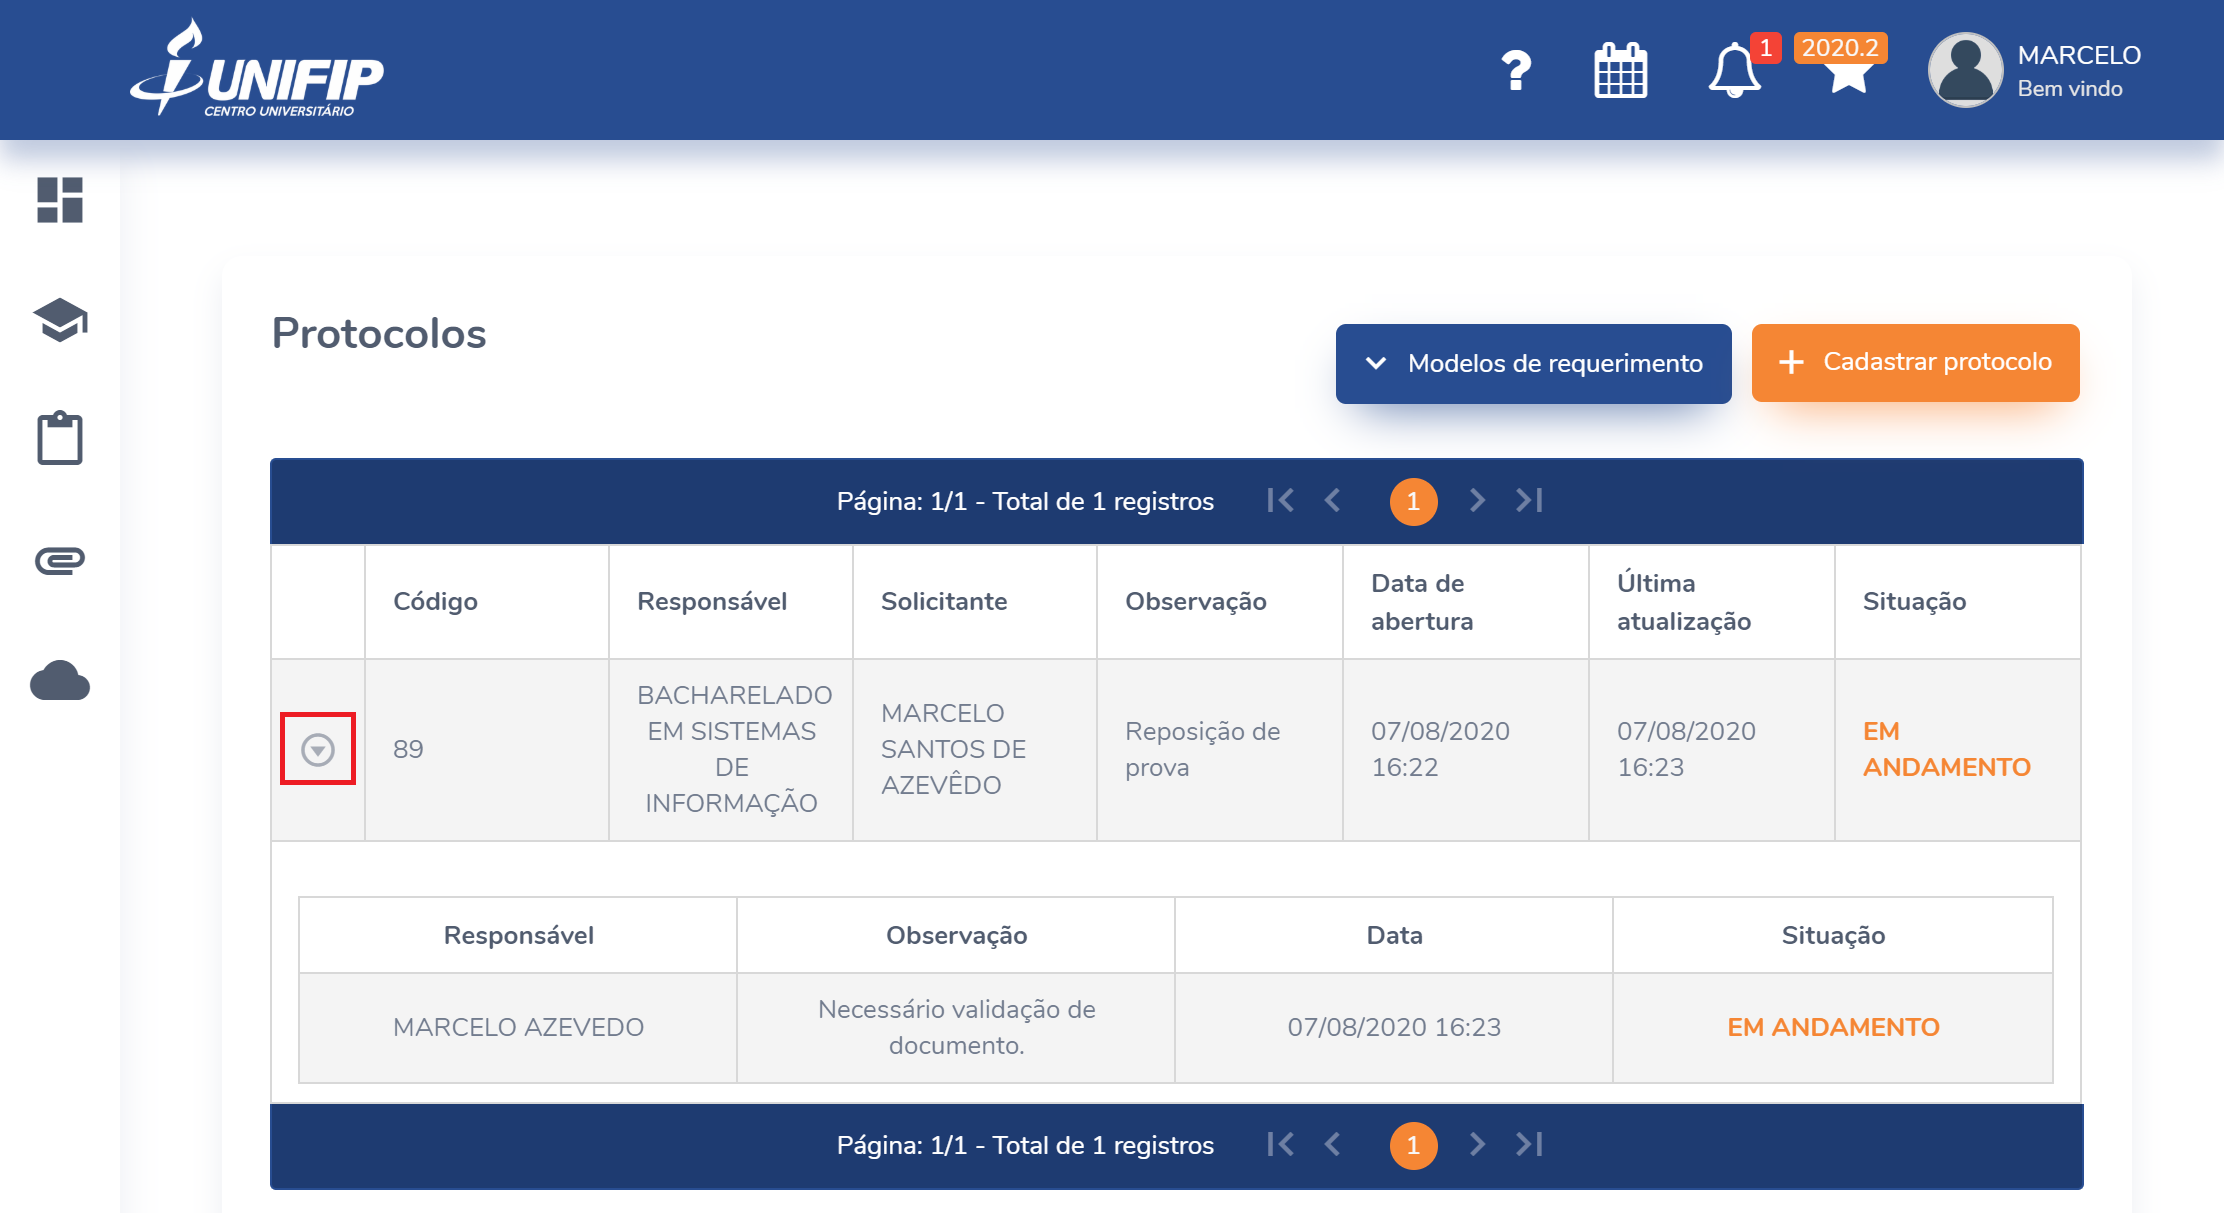The image size is (2224, 1213).
Task: Select page 1 in bottom paginator
Action: [1413, 1145]
